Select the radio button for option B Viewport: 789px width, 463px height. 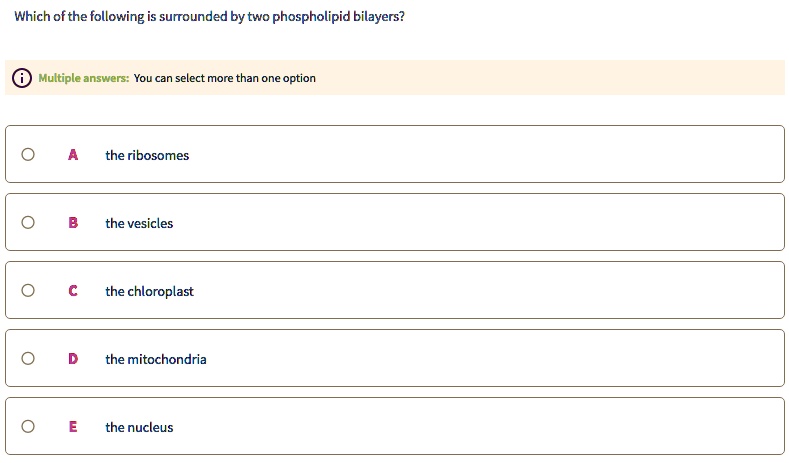coord(28,223)
